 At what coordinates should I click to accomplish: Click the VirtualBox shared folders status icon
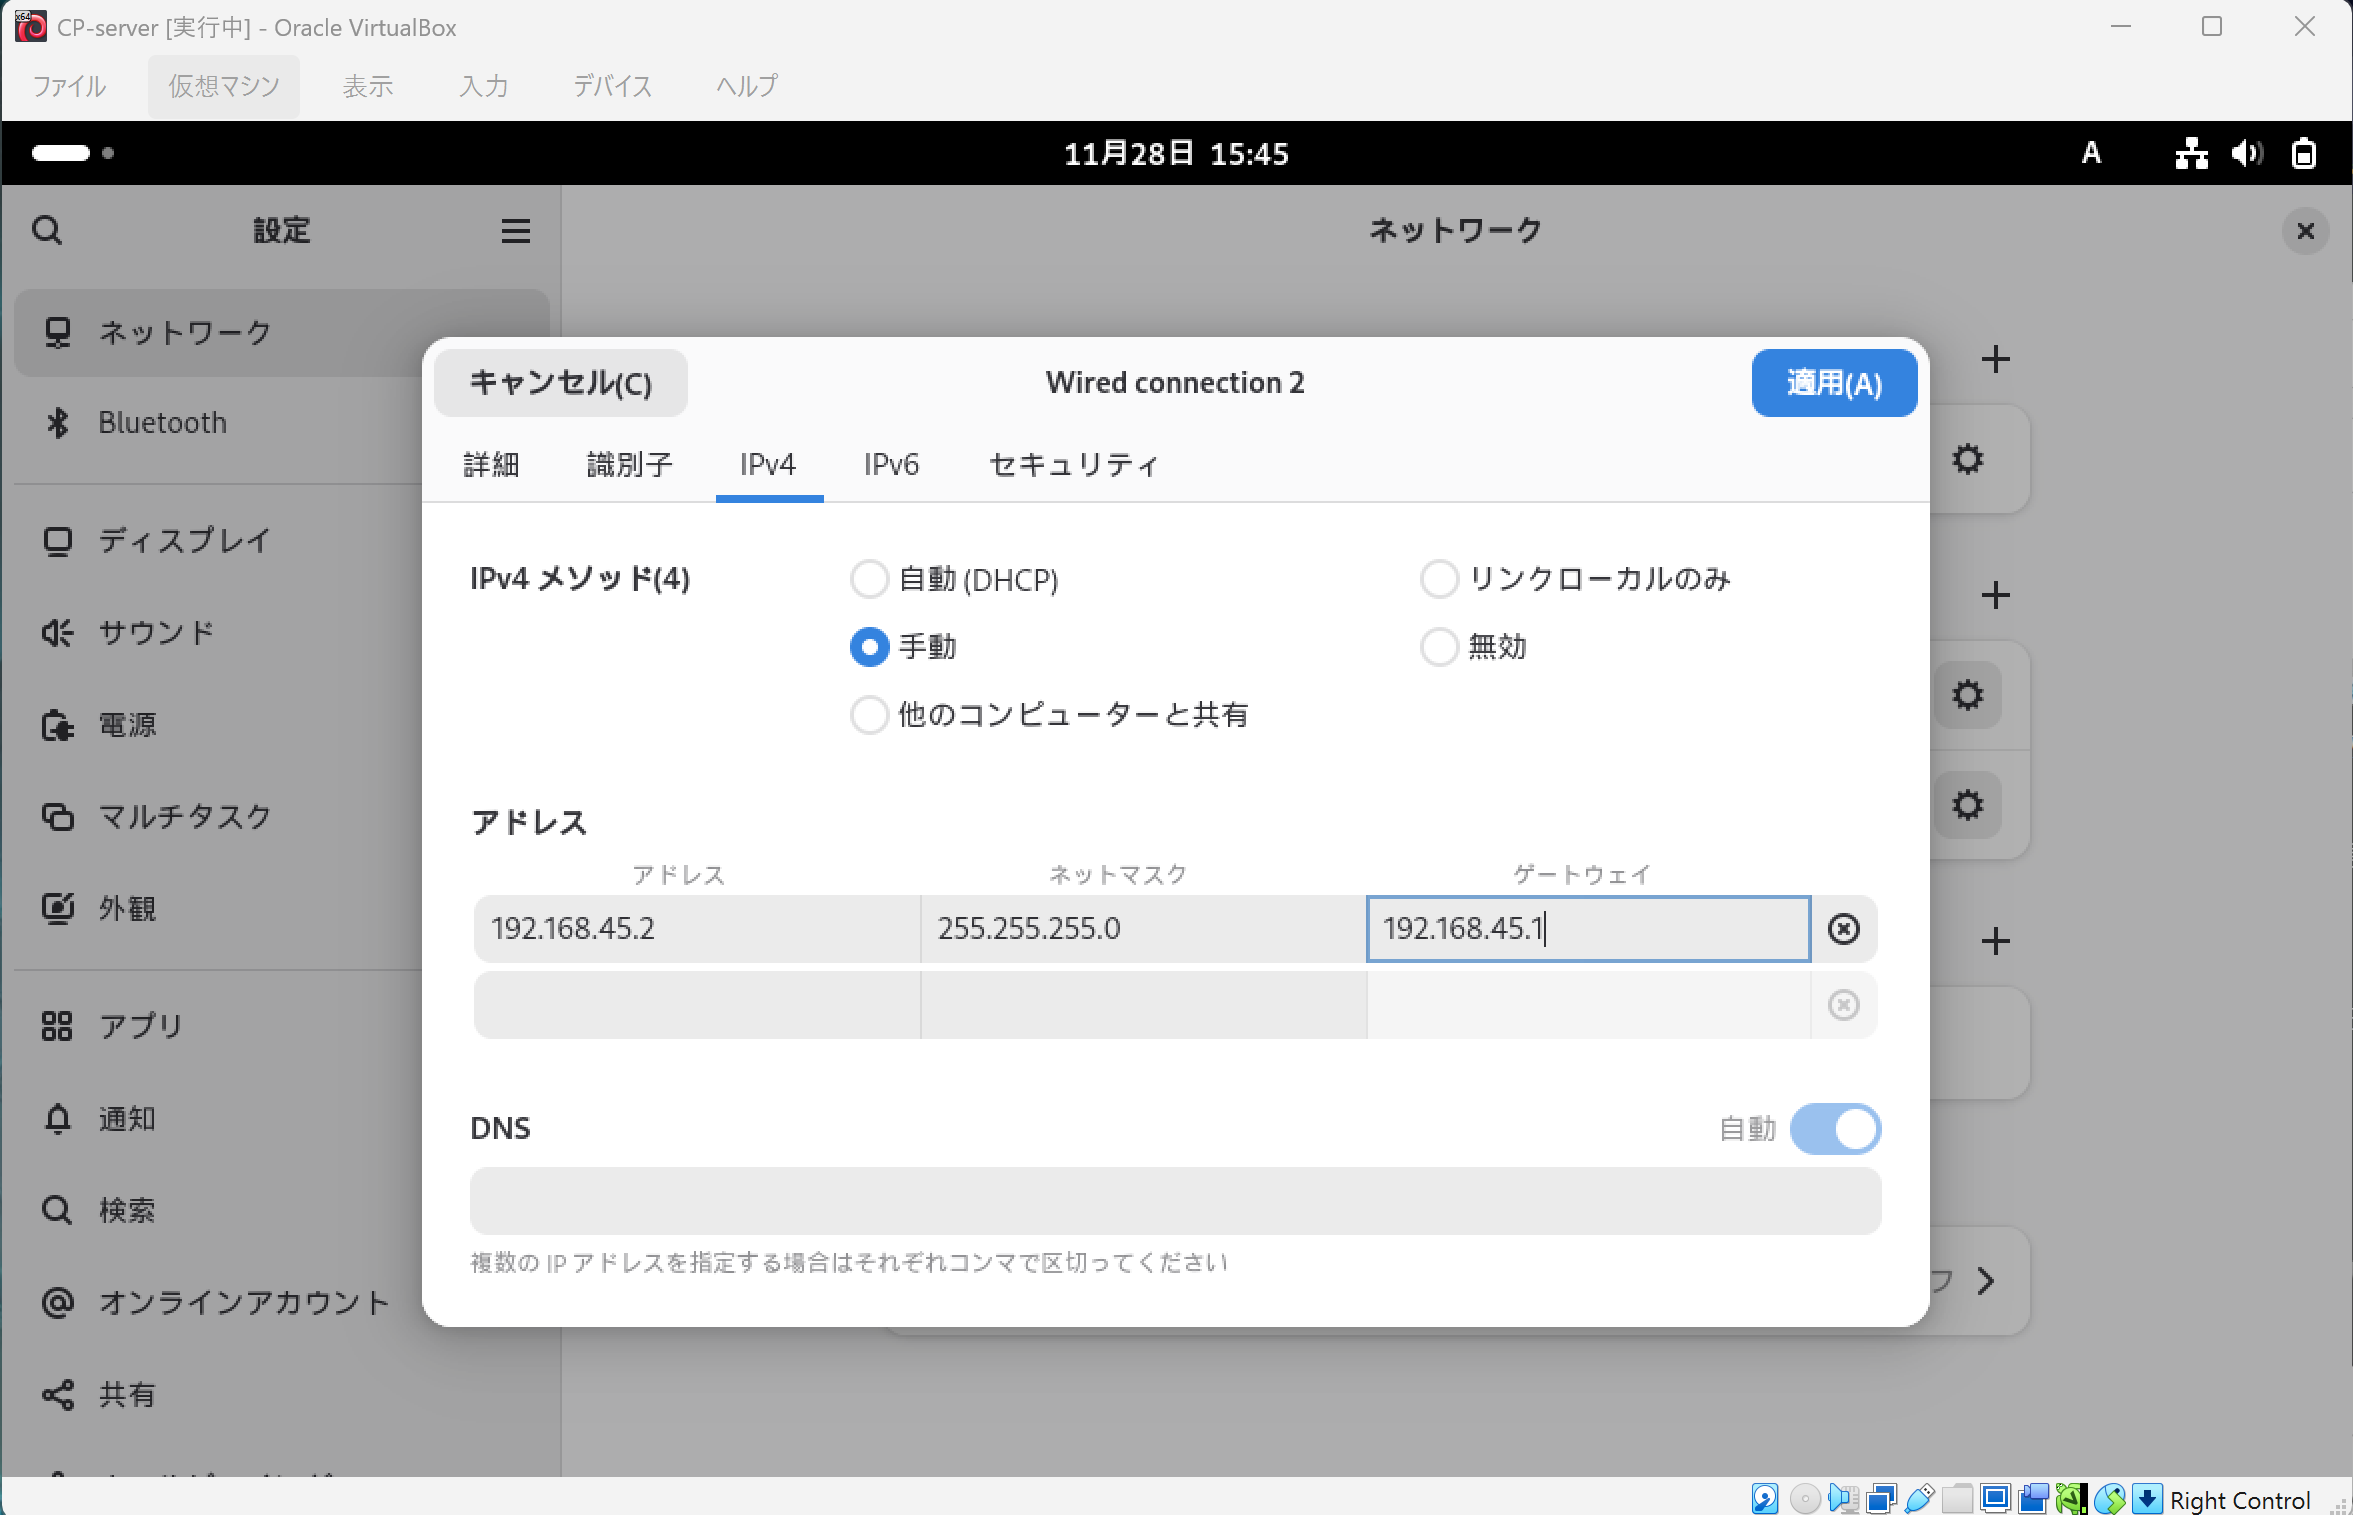1957,1499
